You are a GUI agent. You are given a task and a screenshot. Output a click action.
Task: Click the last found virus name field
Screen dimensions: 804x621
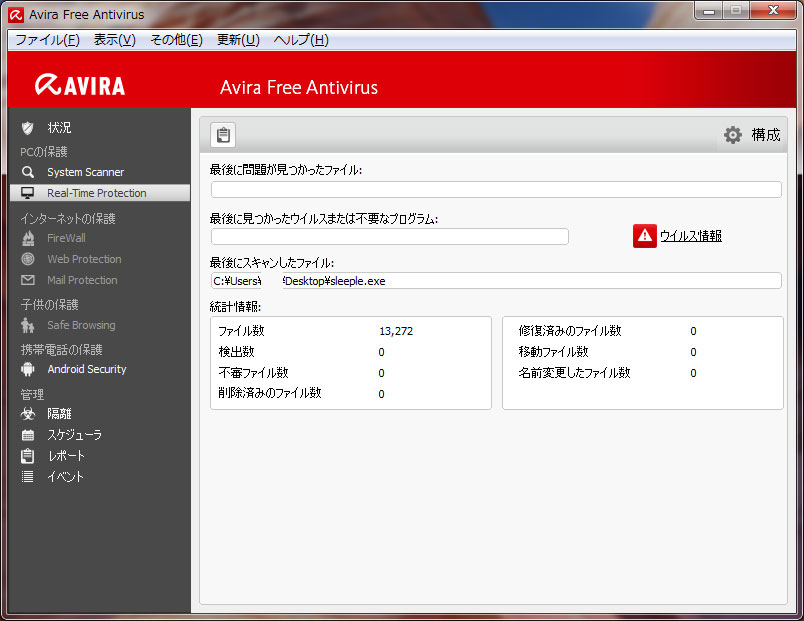click(x=390, y=236)
